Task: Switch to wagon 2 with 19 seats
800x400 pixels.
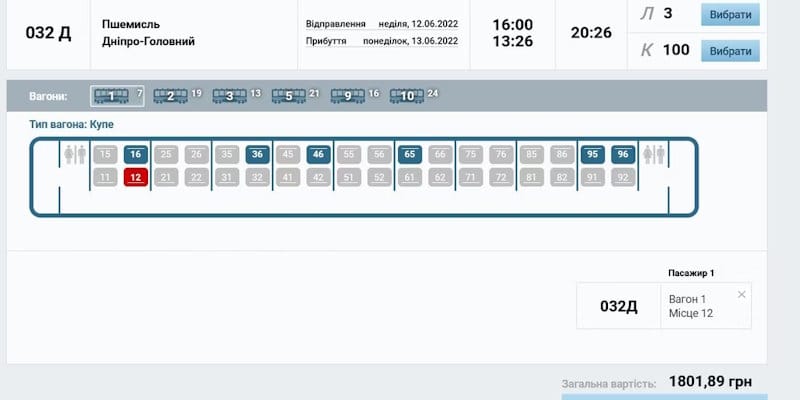Action: [170, 96]
